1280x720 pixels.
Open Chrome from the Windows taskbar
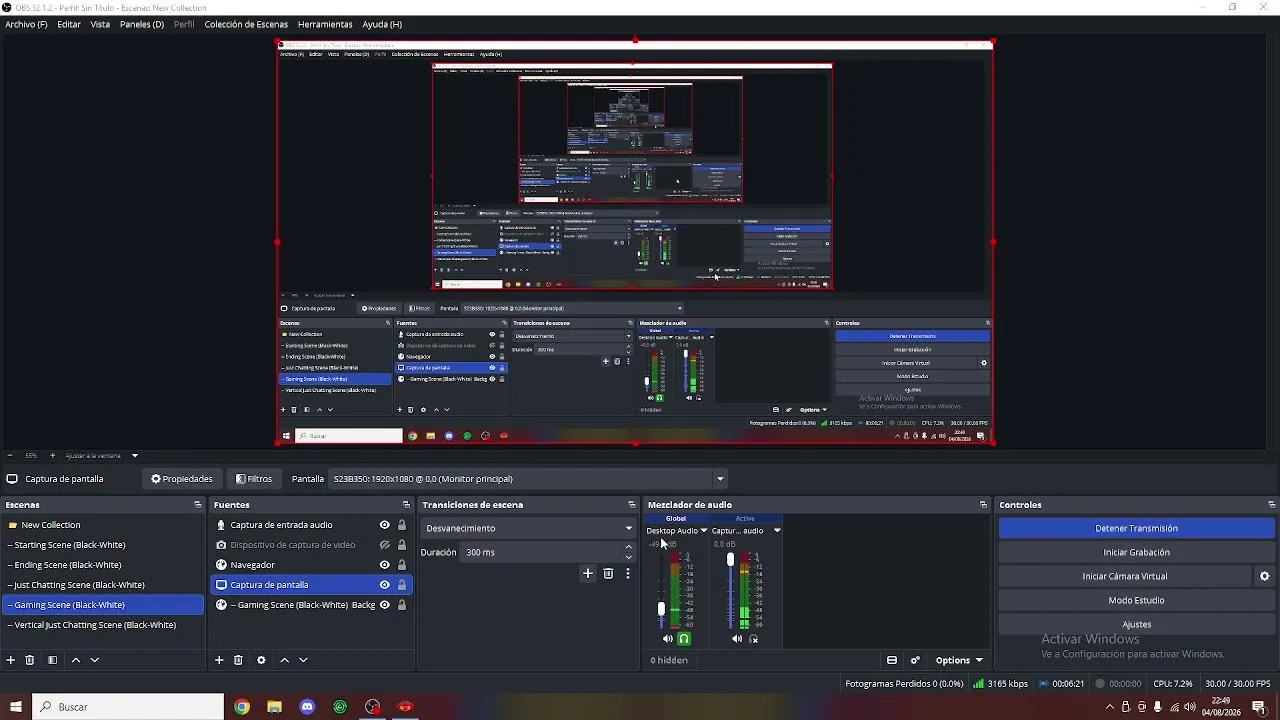click(x=242, y=707)
